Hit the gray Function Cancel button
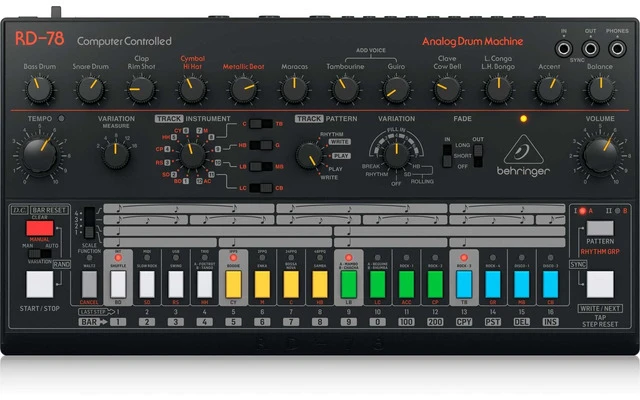 pos(89,284)
